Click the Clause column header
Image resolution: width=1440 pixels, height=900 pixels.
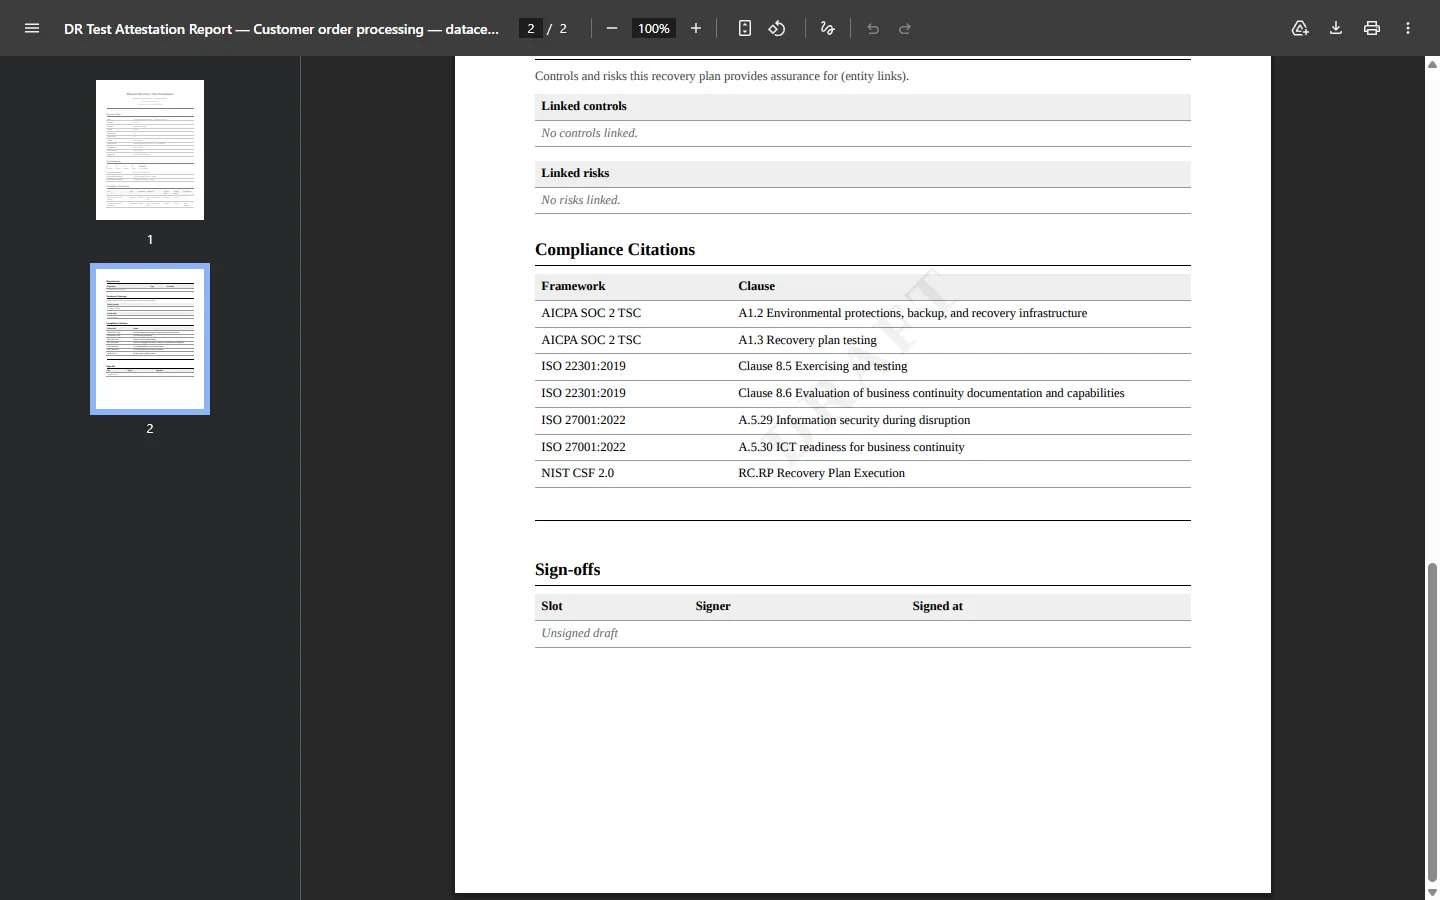coord(756,286)
